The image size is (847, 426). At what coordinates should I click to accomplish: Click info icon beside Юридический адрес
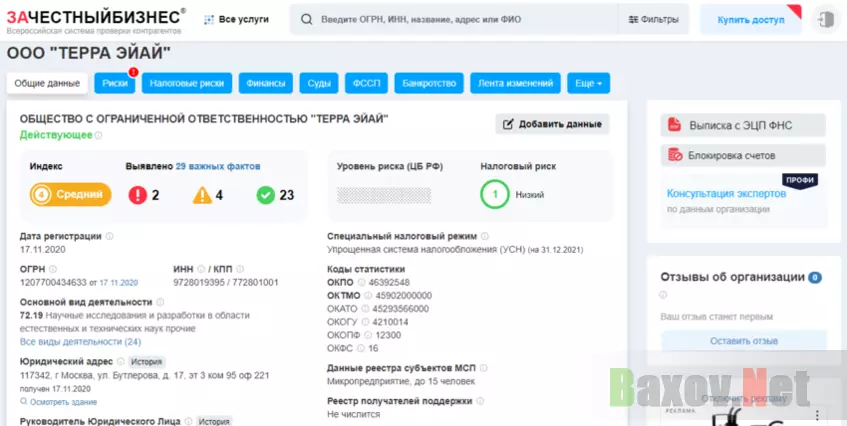120,362
